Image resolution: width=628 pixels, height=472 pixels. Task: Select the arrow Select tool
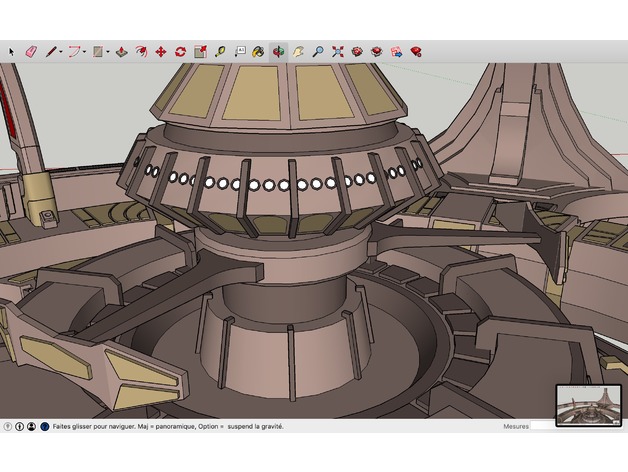tap(13, 51)
